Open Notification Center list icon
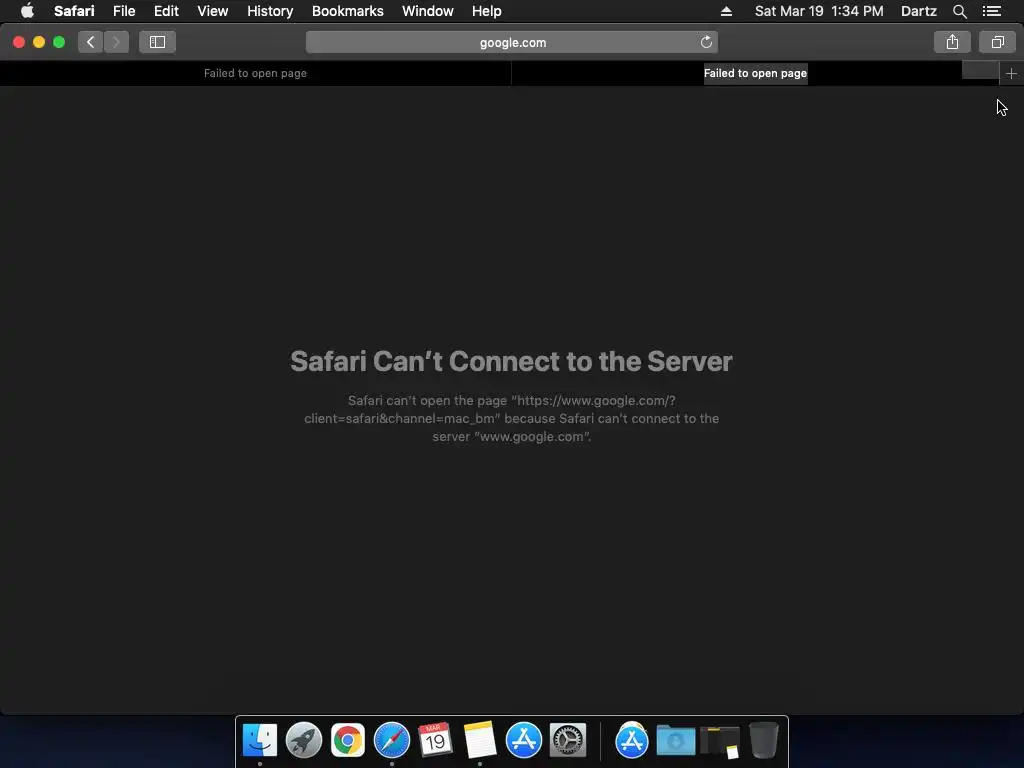This screenshot has height=768, width=1024. click(992, 11)
